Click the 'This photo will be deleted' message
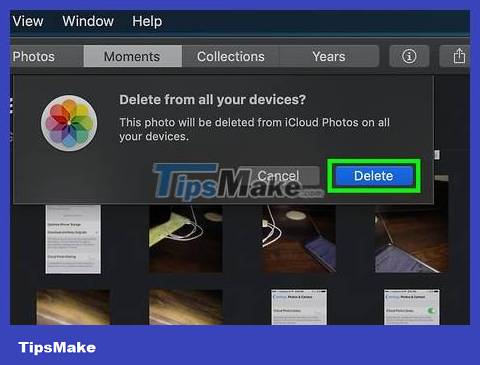Image resolution: width=480 pixels, height=365 pixels. (254, 129)
